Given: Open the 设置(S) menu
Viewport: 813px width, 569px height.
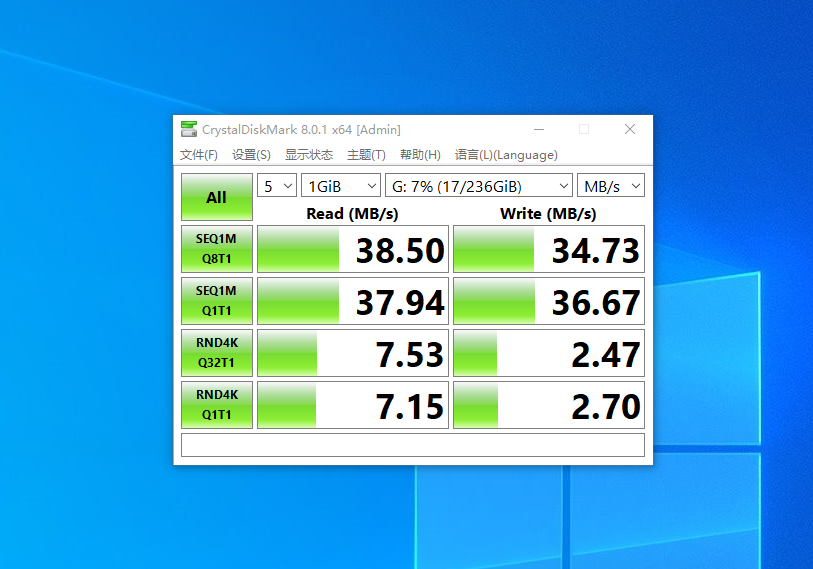Looking at the screenshot, I should click(251, 155).
